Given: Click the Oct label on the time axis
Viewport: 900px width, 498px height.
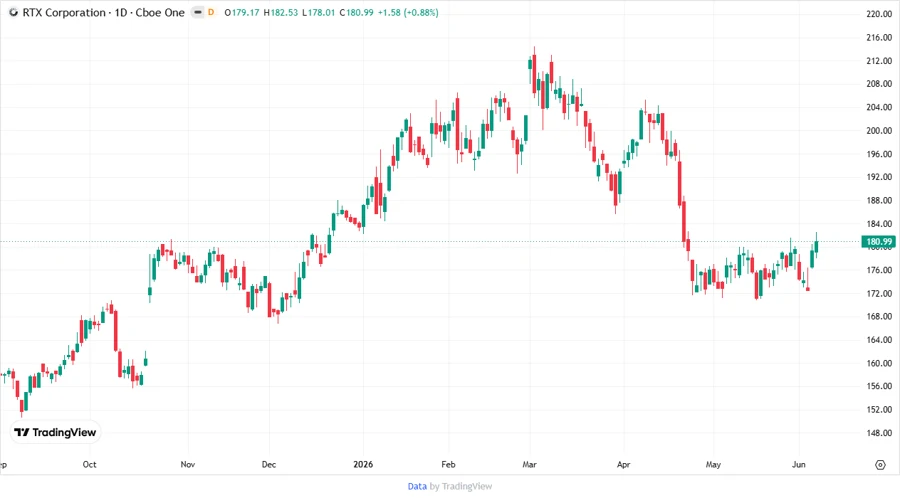Looking at the screenshot, I should (90, 464).
